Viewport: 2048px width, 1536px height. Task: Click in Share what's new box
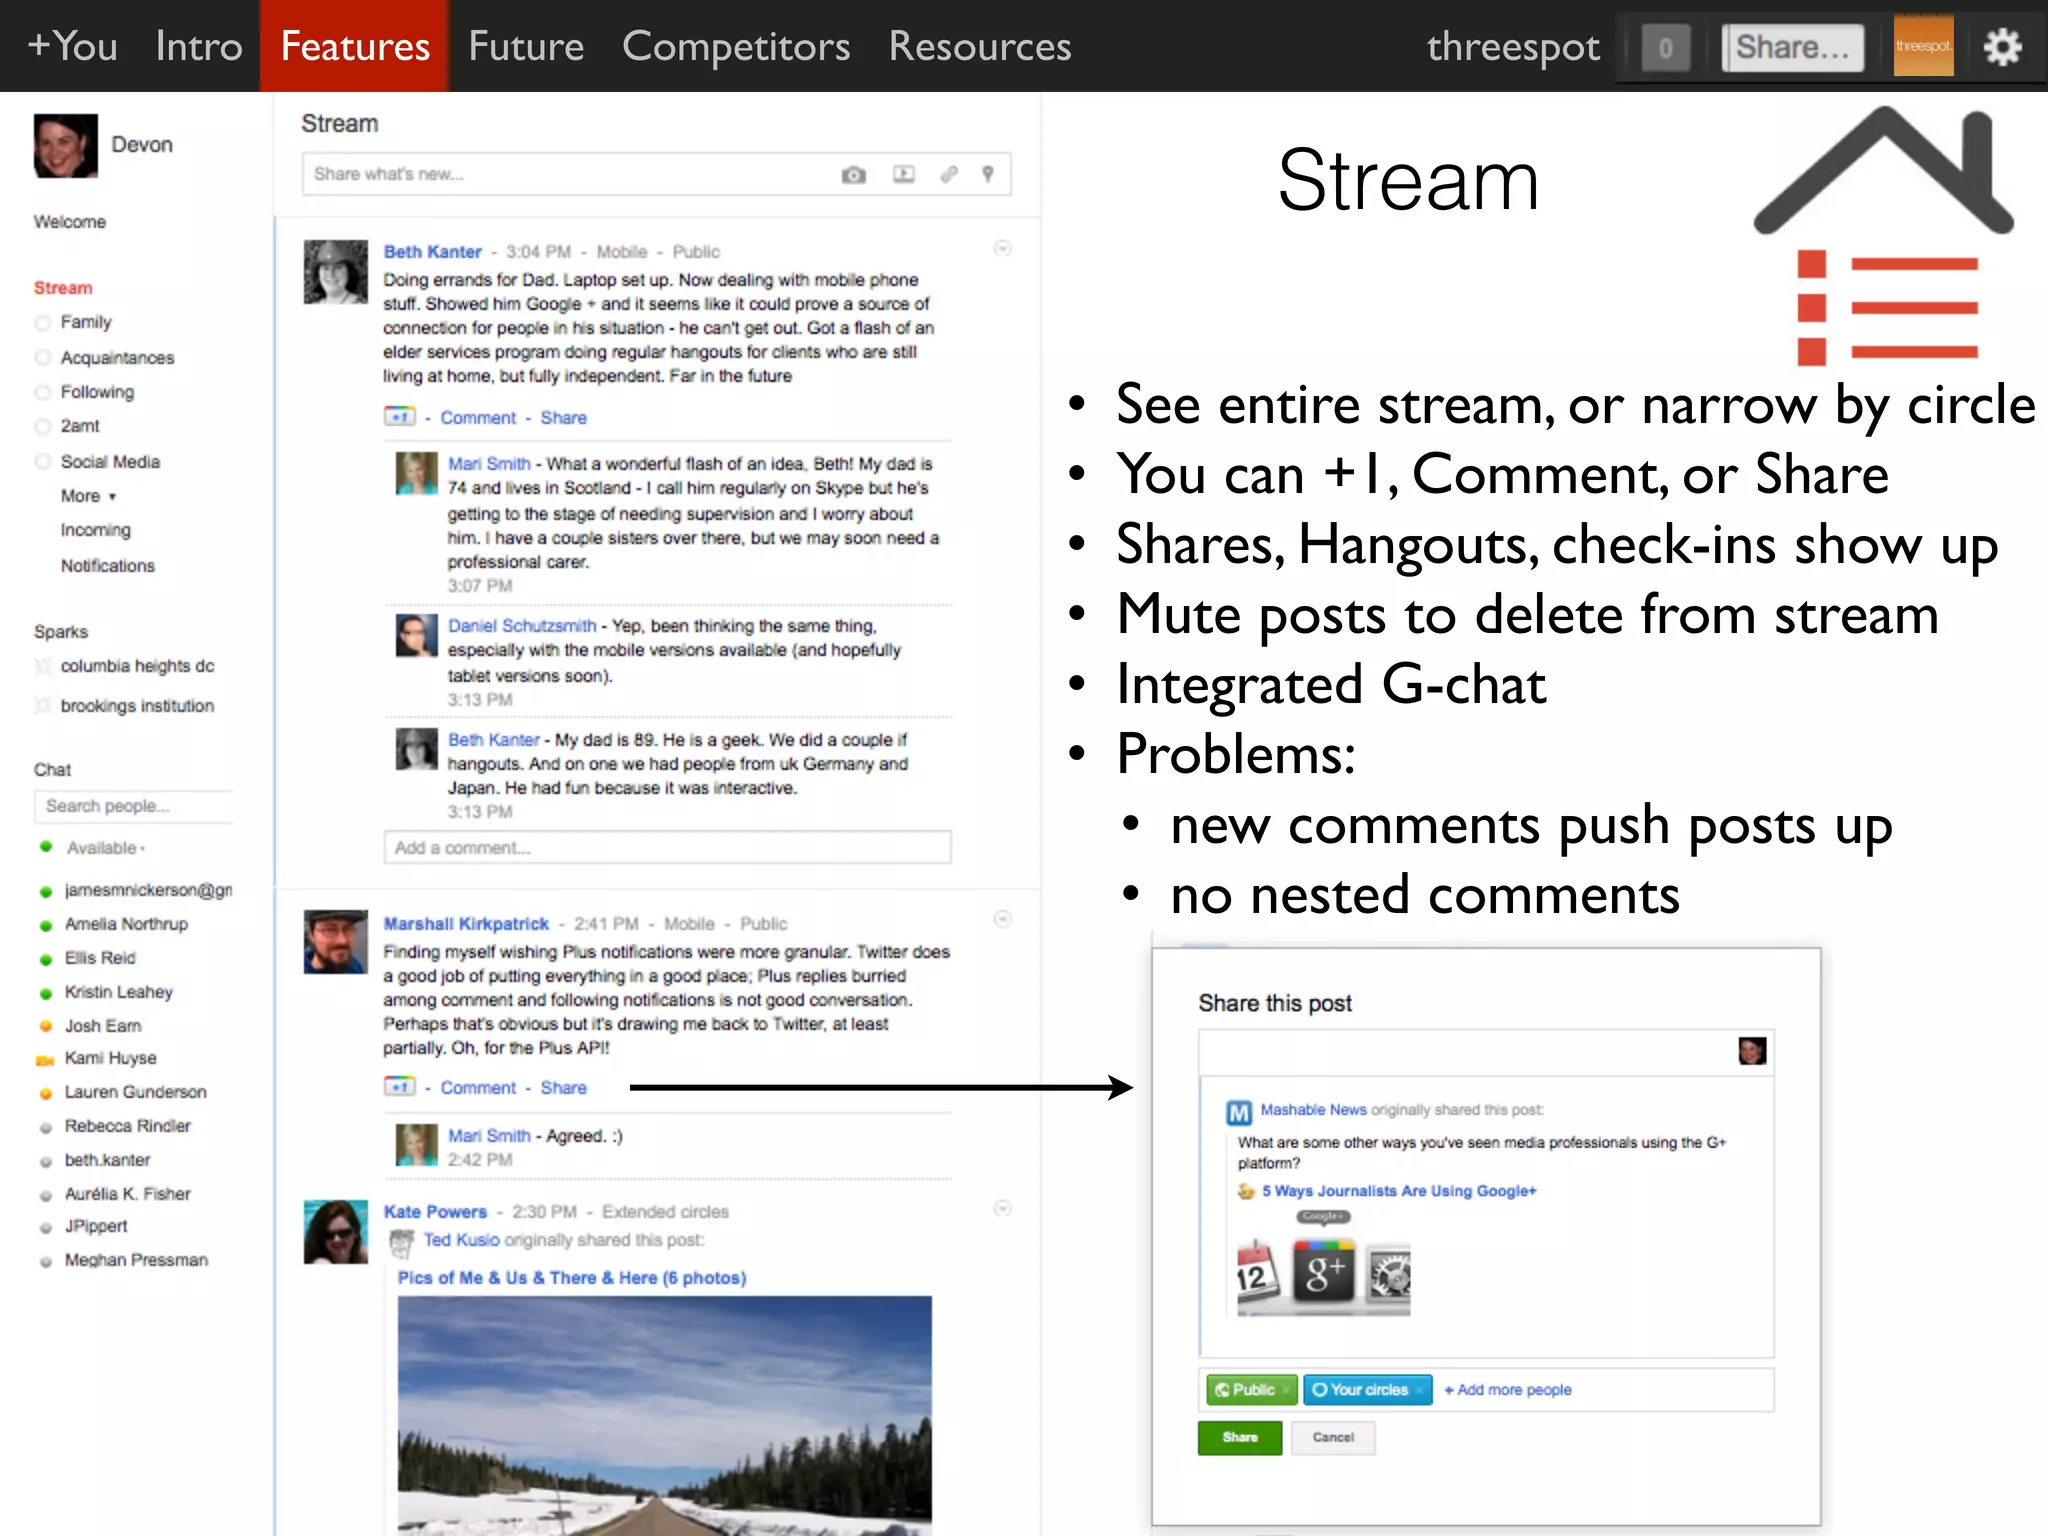point(656,174)
